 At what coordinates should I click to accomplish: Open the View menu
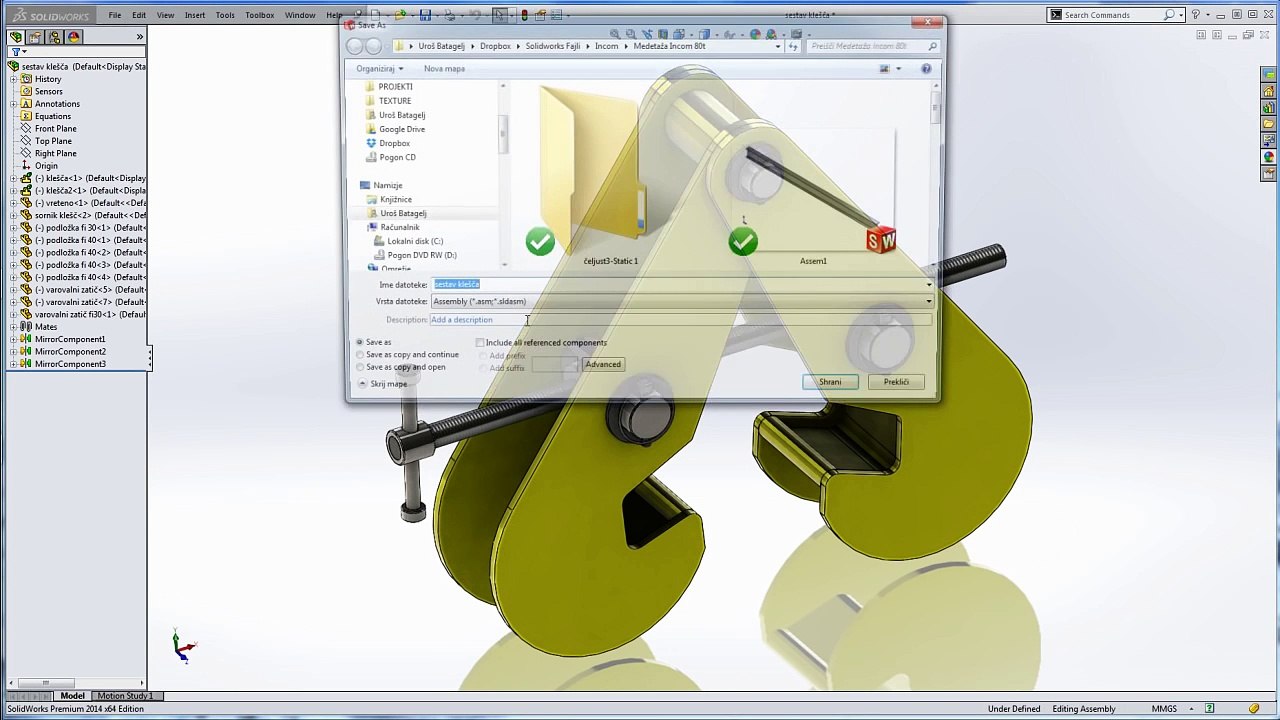coord(165,15)
